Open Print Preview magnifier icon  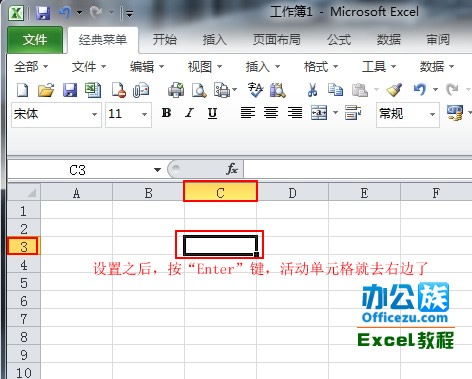tap(199, 90)
